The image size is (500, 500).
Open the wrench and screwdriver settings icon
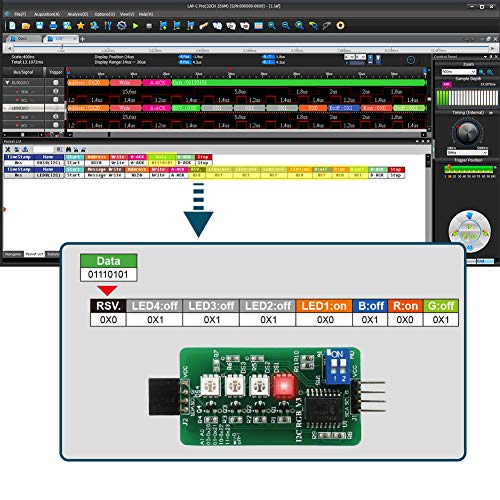pos(108,25)
